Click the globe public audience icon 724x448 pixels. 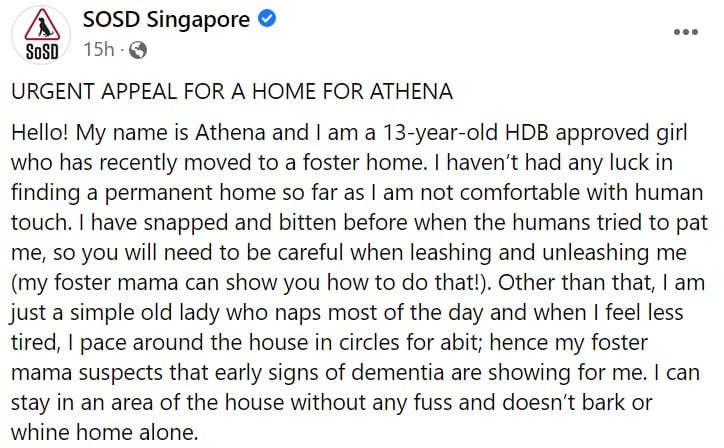click(x=138, y=48)
